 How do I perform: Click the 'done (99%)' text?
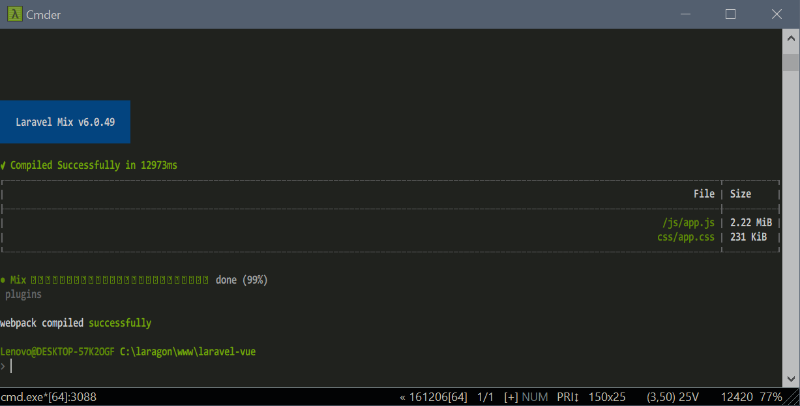(241, 280)
